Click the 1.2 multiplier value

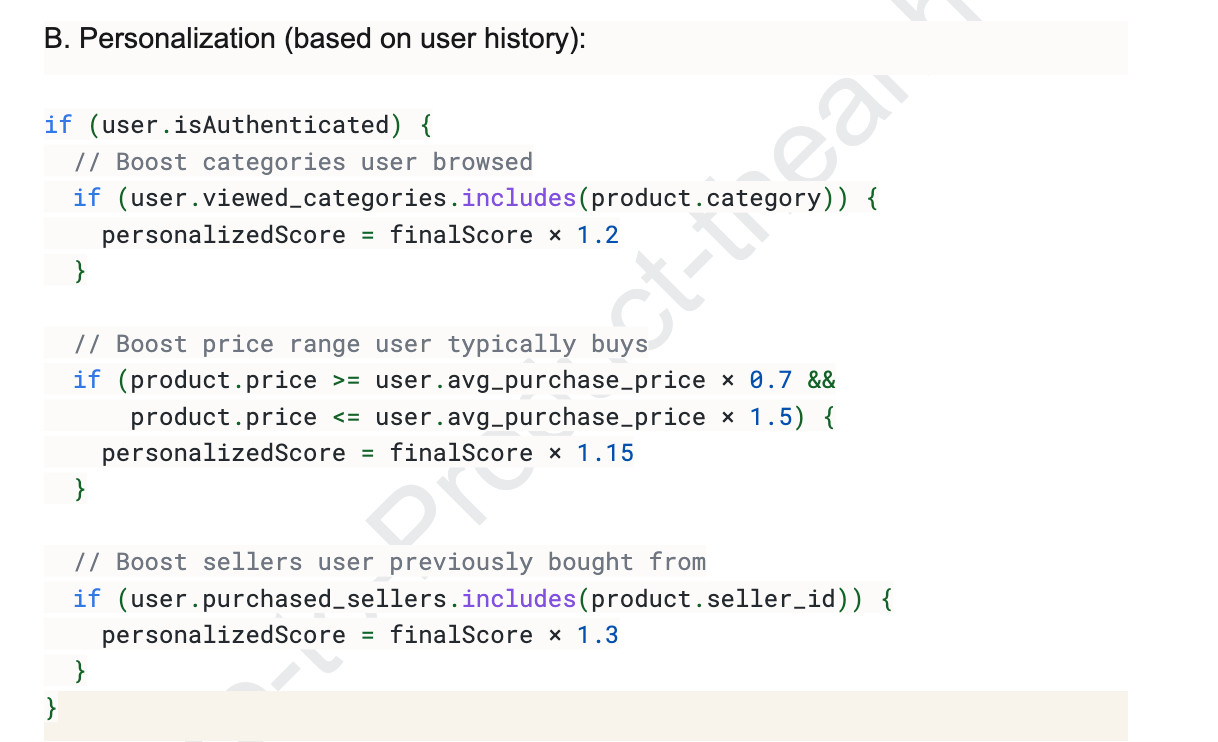598,235
